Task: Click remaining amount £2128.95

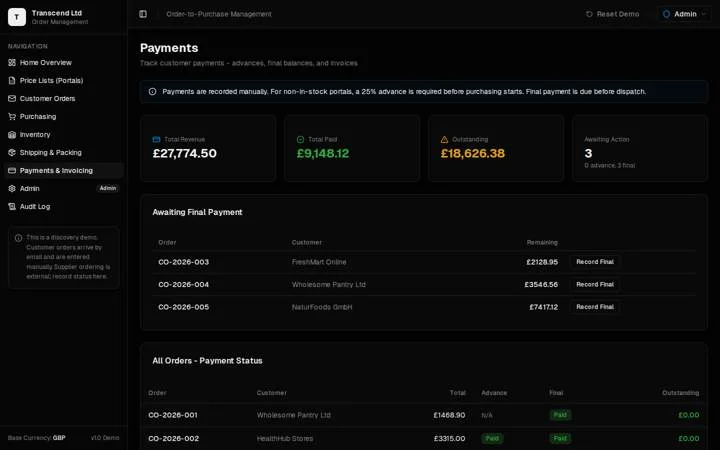Action: 542,262
